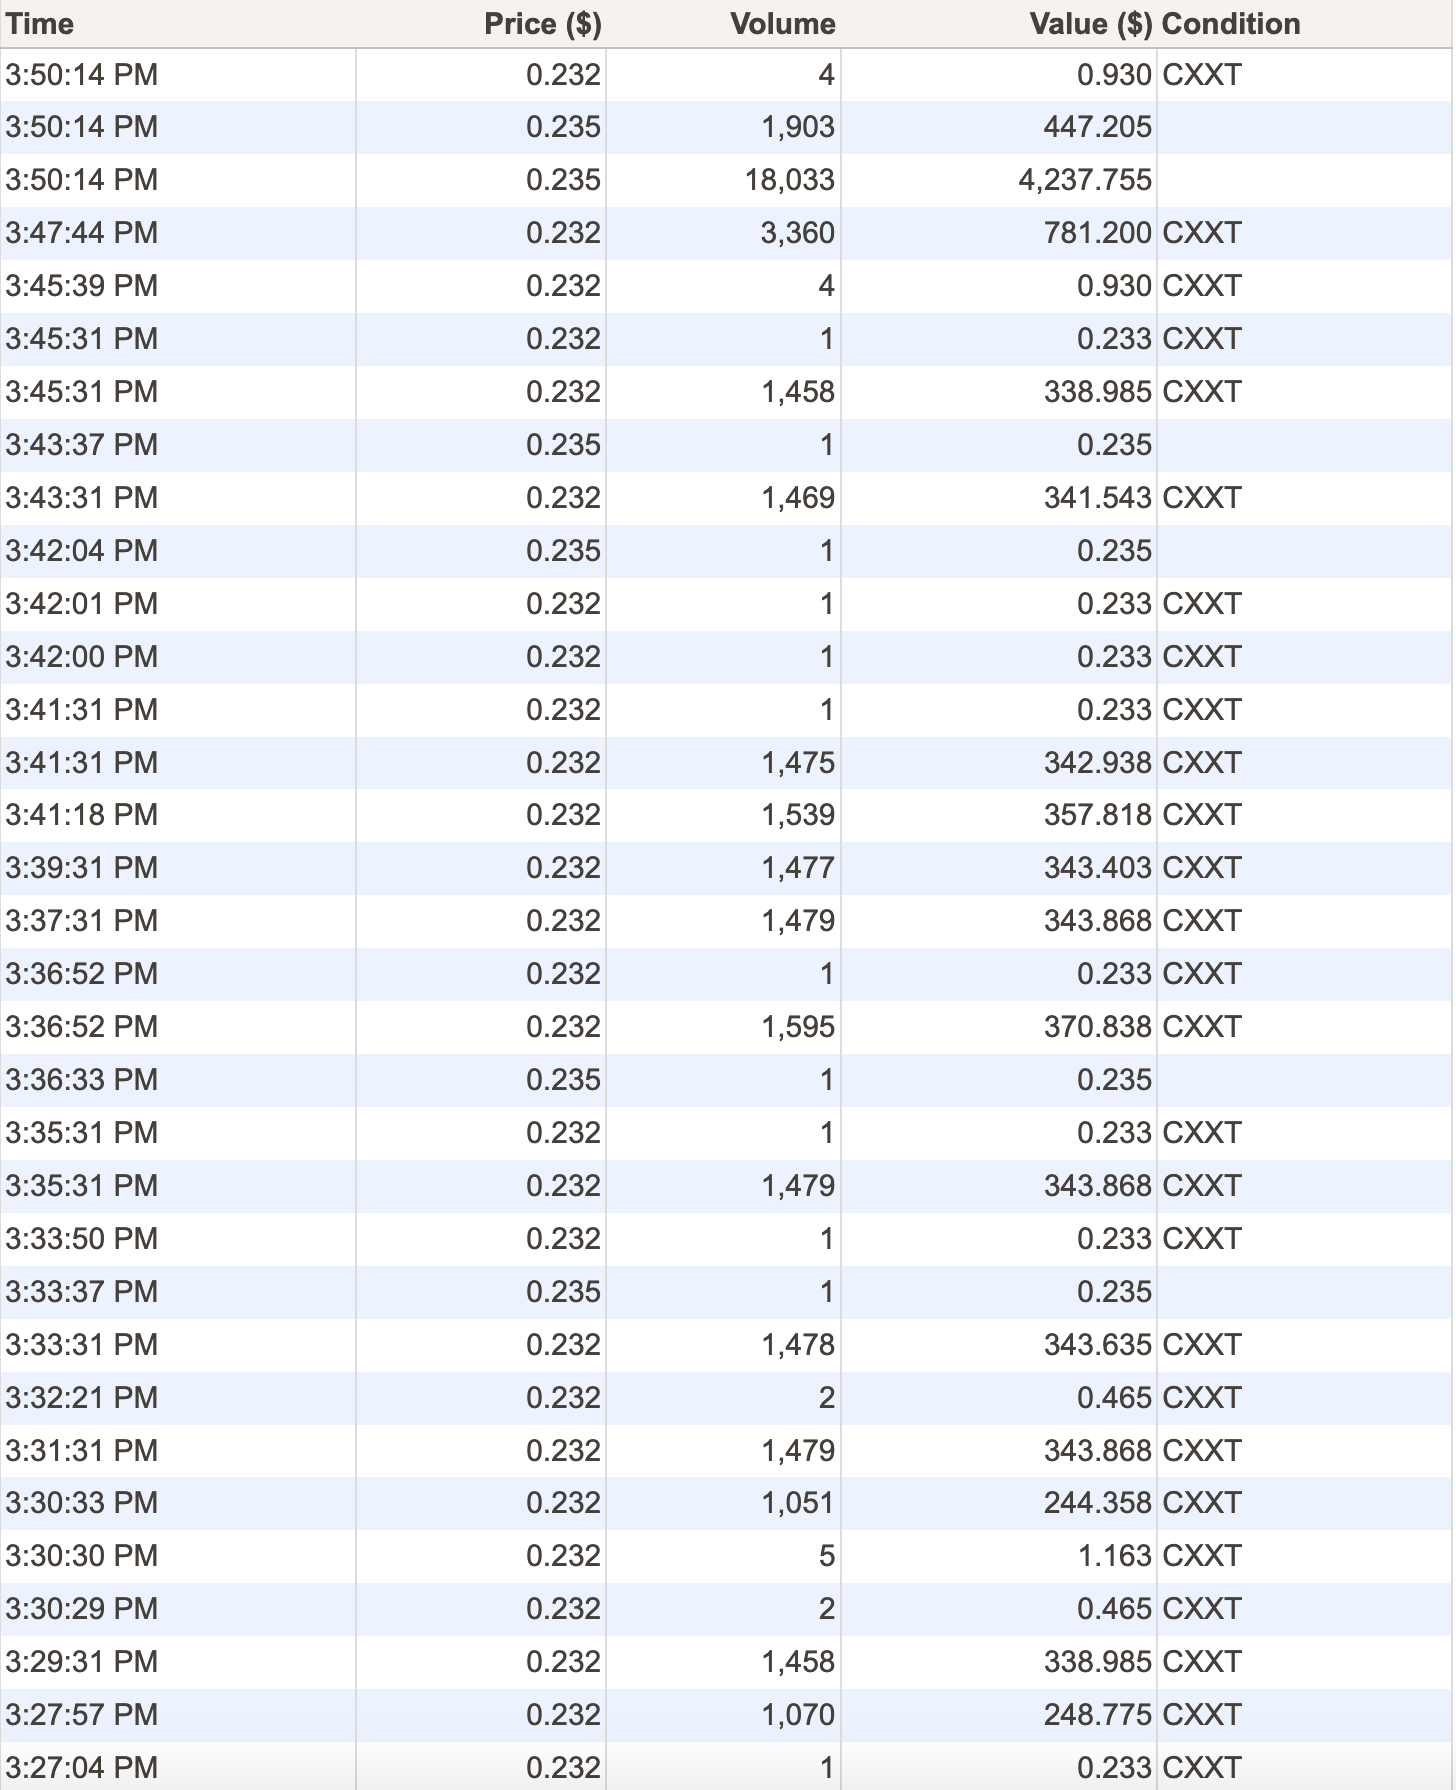Click the Condition column header
Image resolution: width=1456 pixels, height=1790 pixels.
(x=1231, y=24)
